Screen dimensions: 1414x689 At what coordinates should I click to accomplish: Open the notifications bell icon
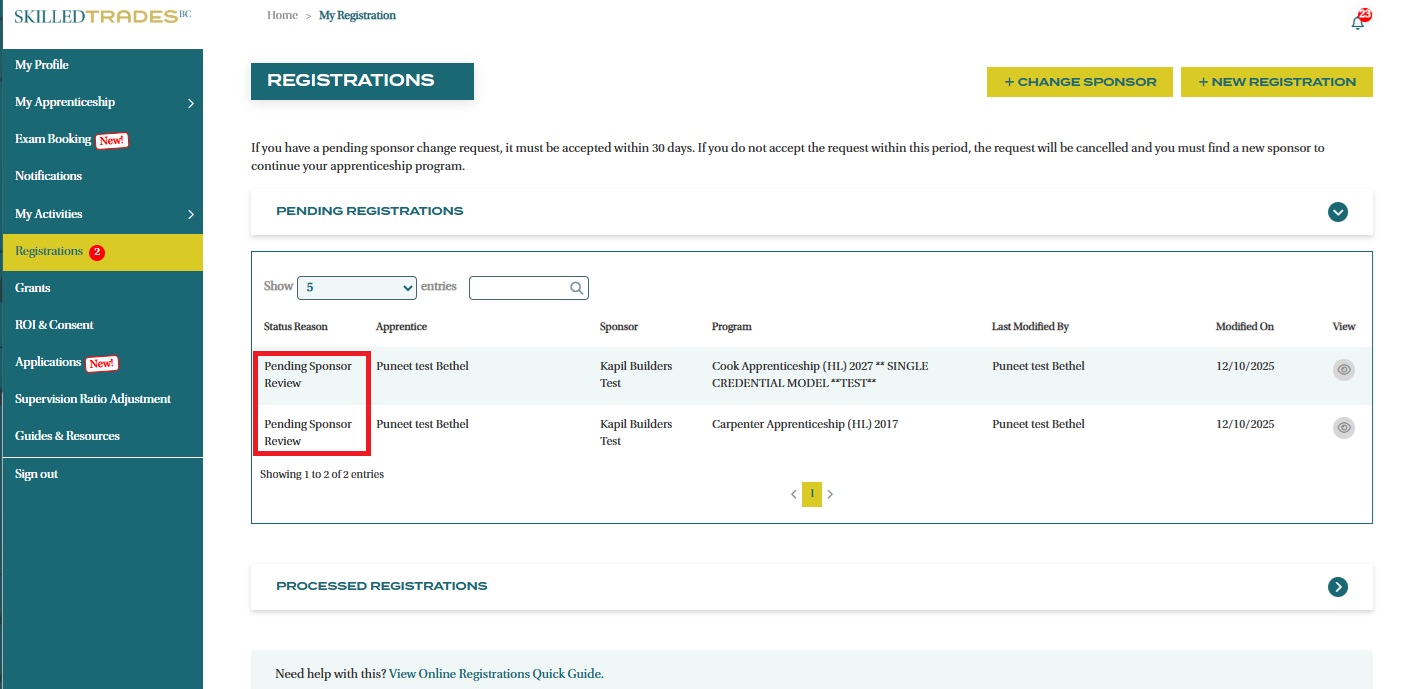coord(1357,22)
